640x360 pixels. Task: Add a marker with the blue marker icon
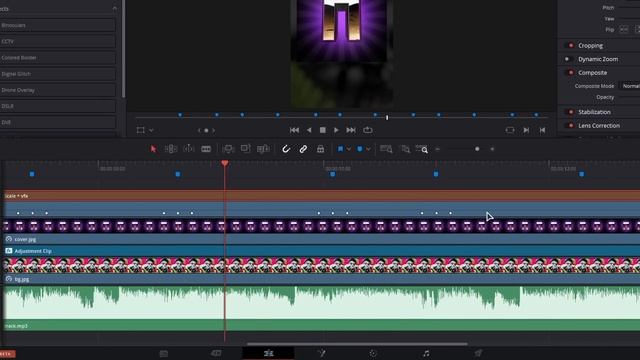[x=360, y=149]
